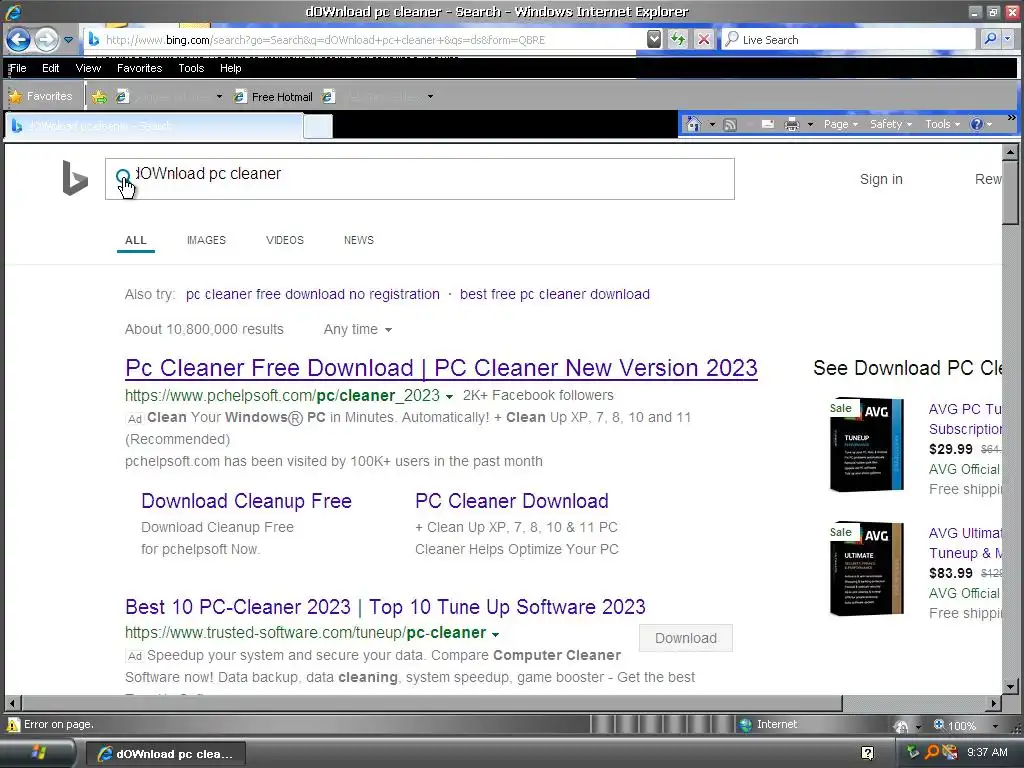Click the blue Help question mark icon

(x=977, y=124)
